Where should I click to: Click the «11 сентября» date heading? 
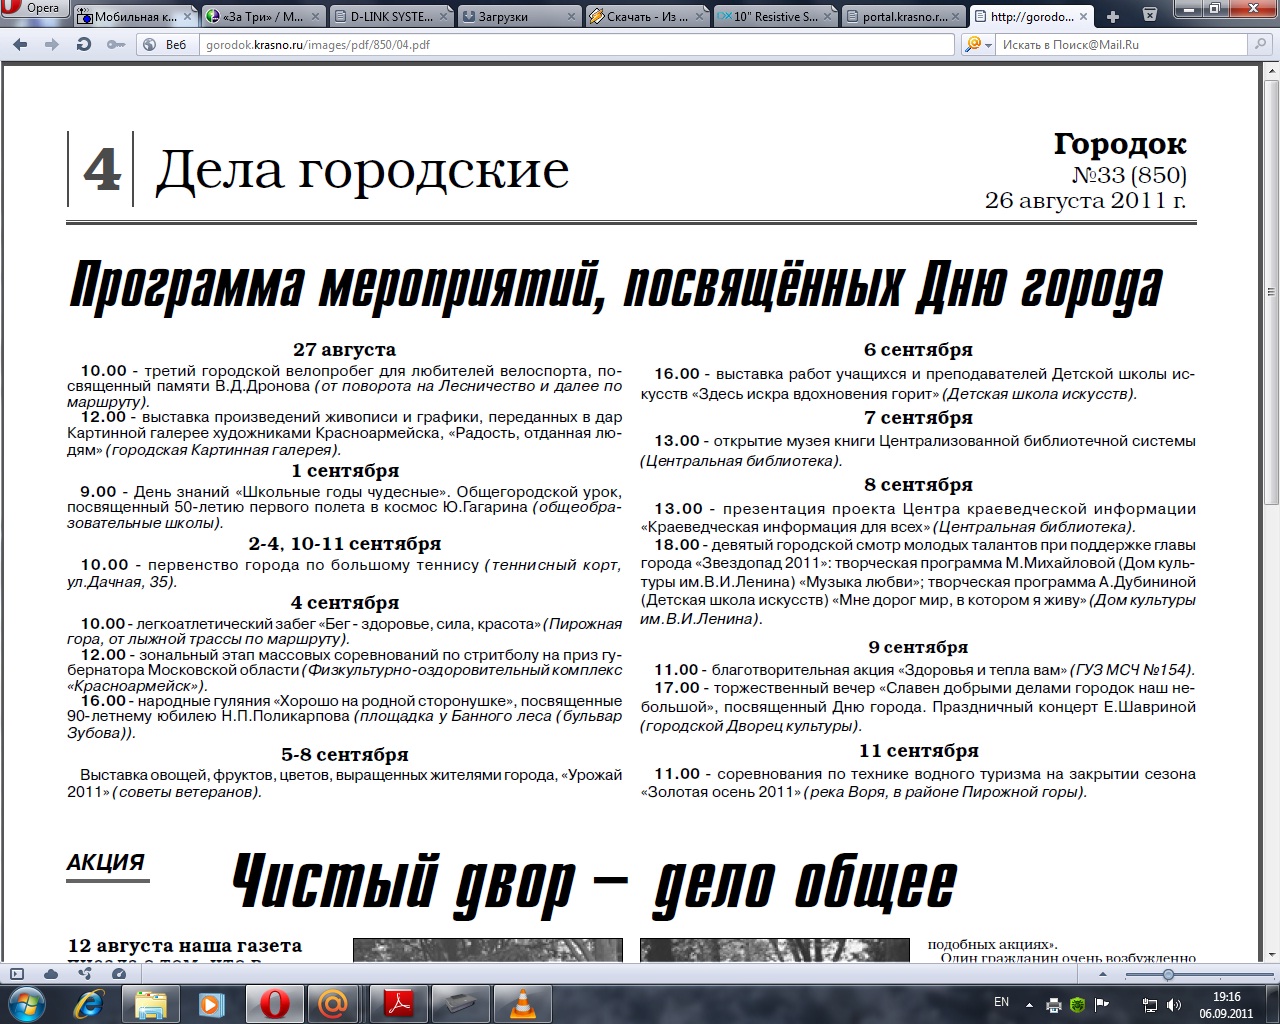point(918,751)
